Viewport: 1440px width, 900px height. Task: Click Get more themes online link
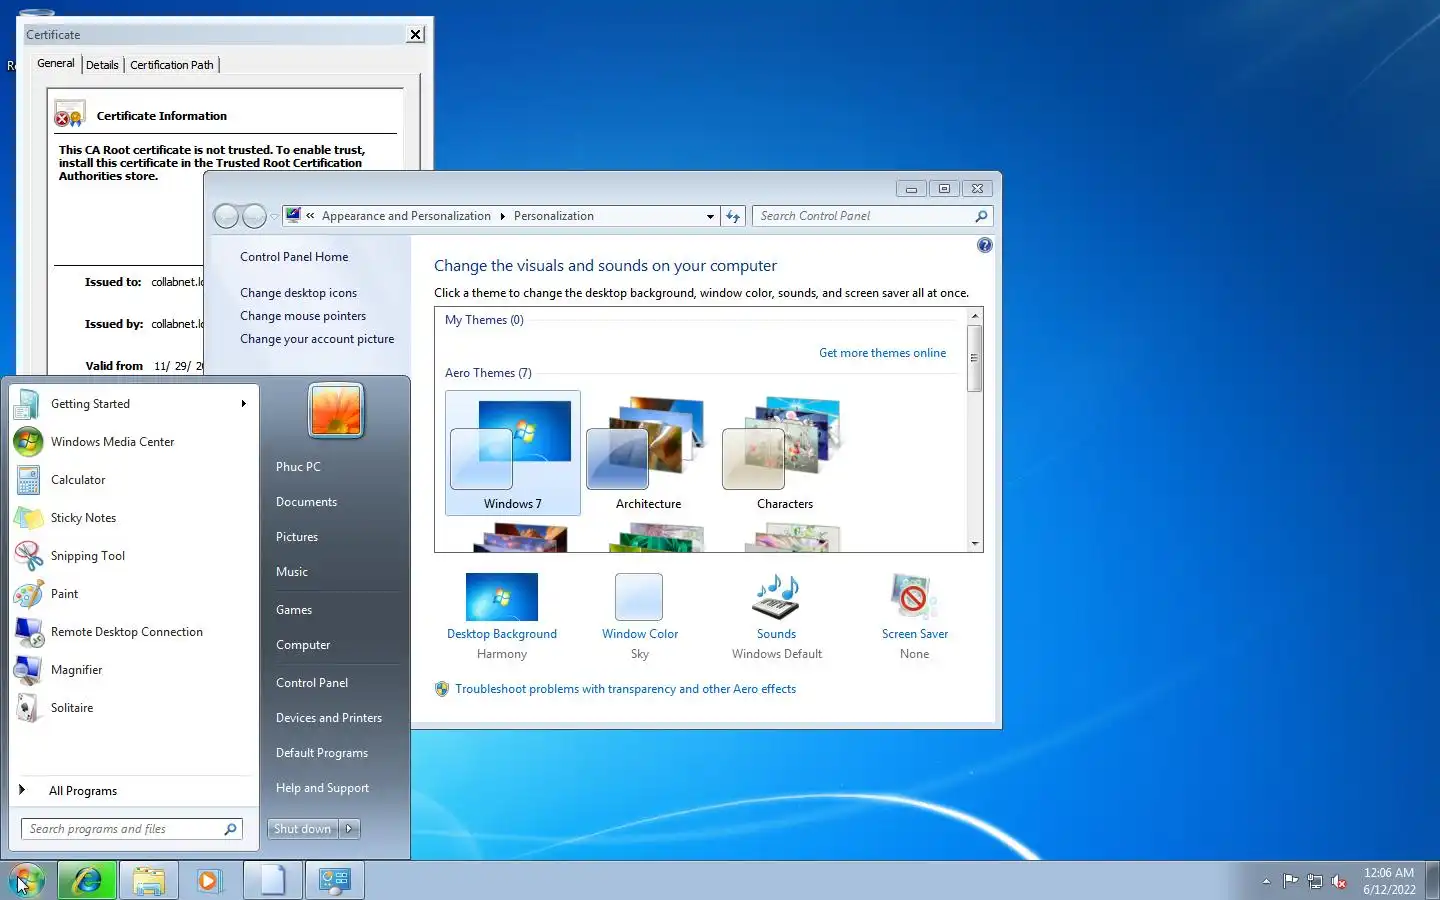pyautogui.click(x=882, y=353)
